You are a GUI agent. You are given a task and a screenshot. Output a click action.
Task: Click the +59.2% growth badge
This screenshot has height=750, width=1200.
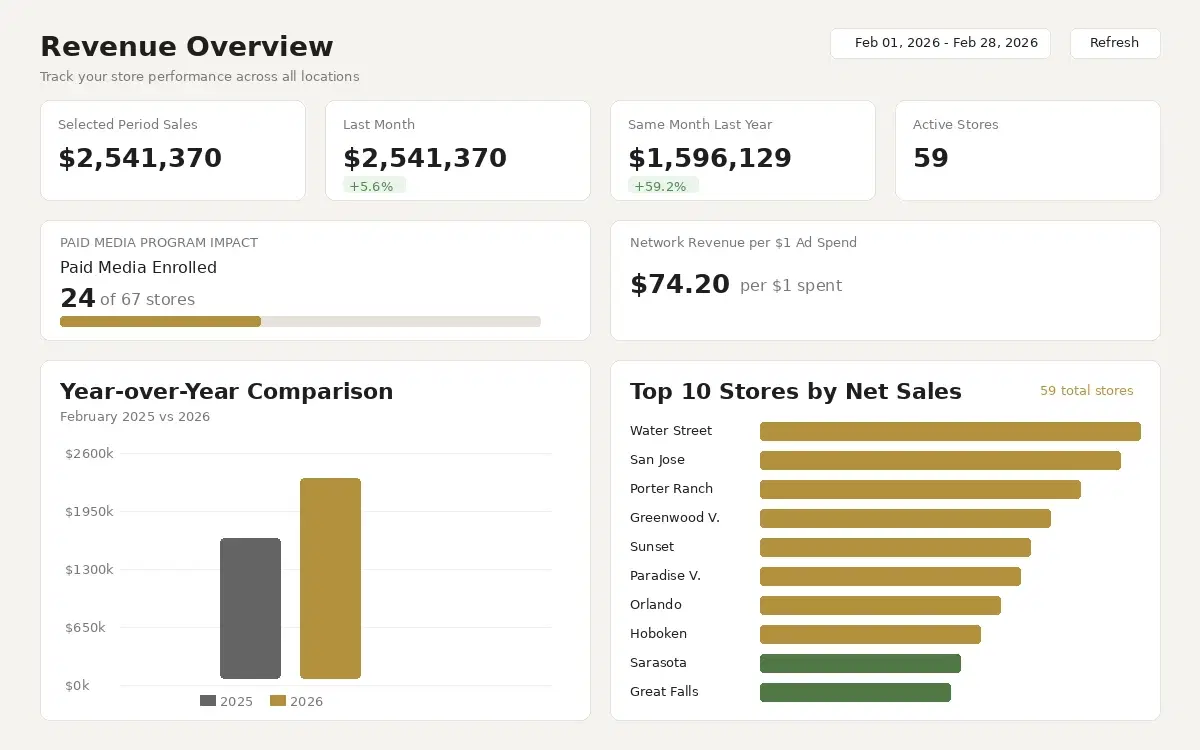661,185
